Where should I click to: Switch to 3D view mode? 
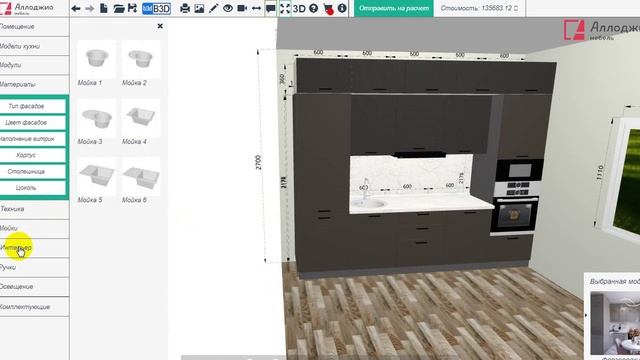[x=299, y=8]
